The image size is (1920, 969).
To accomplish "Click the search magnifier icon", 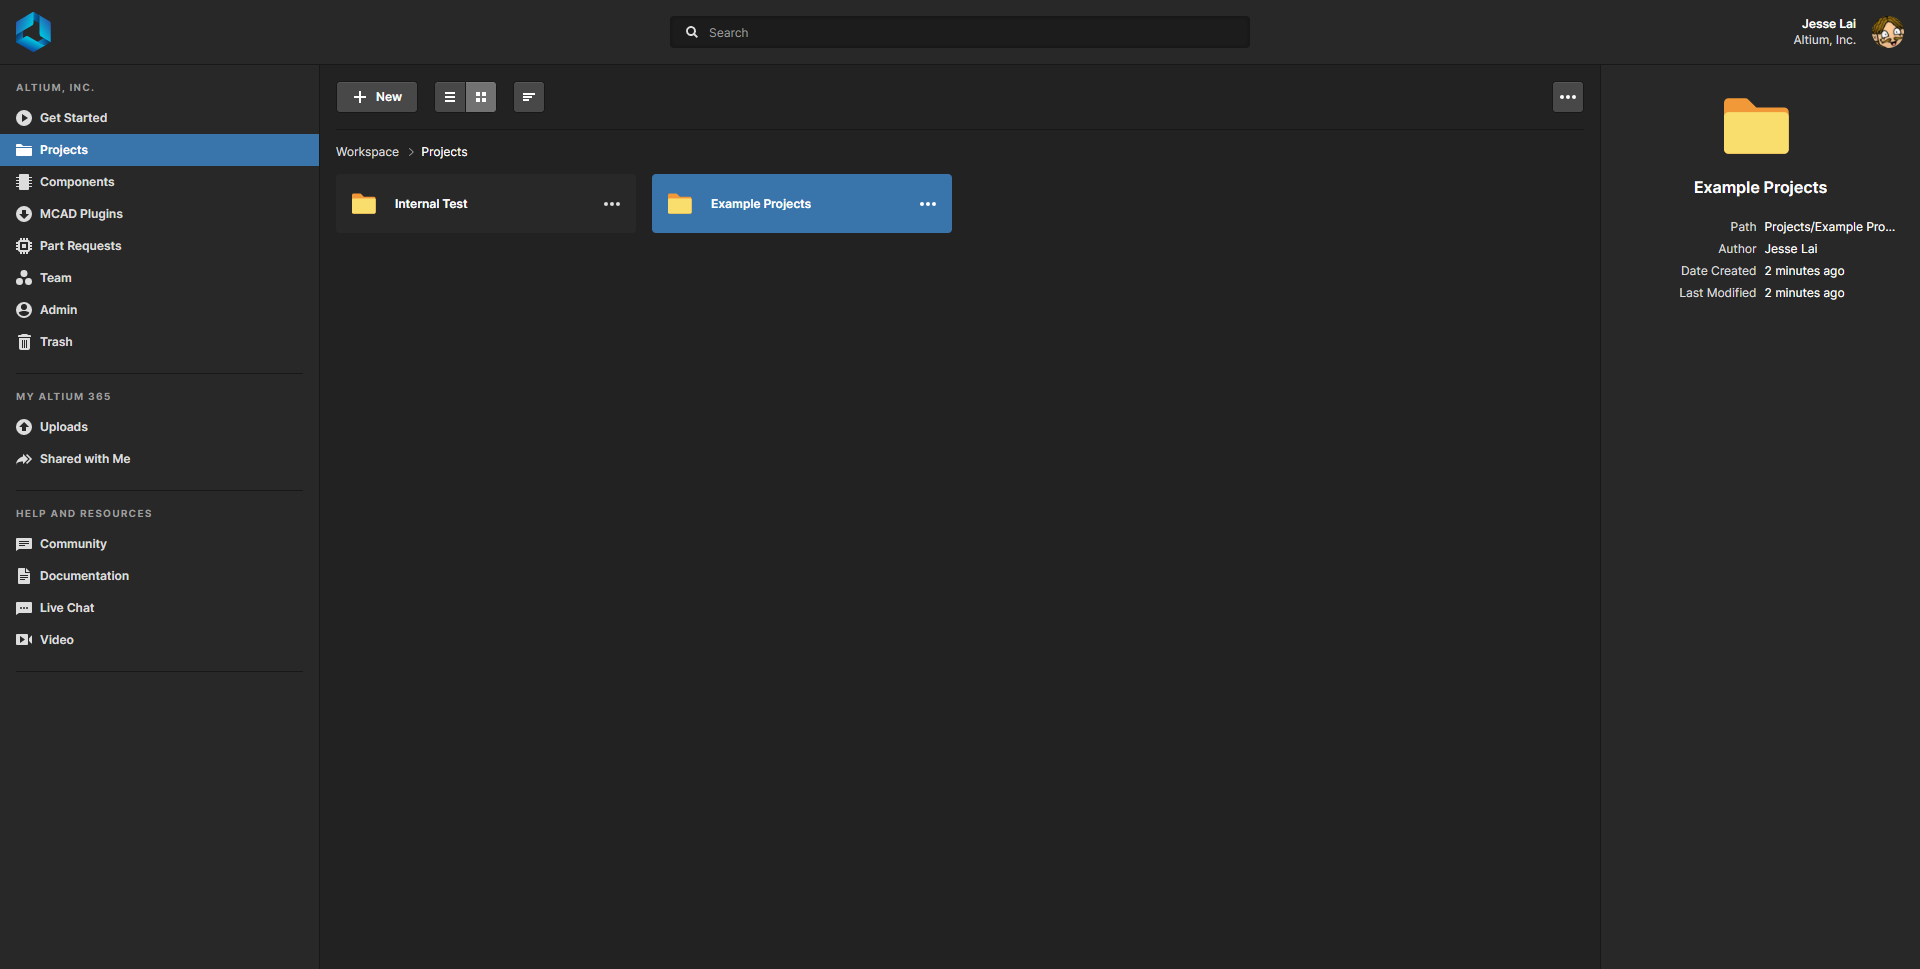I will point(692,32).
